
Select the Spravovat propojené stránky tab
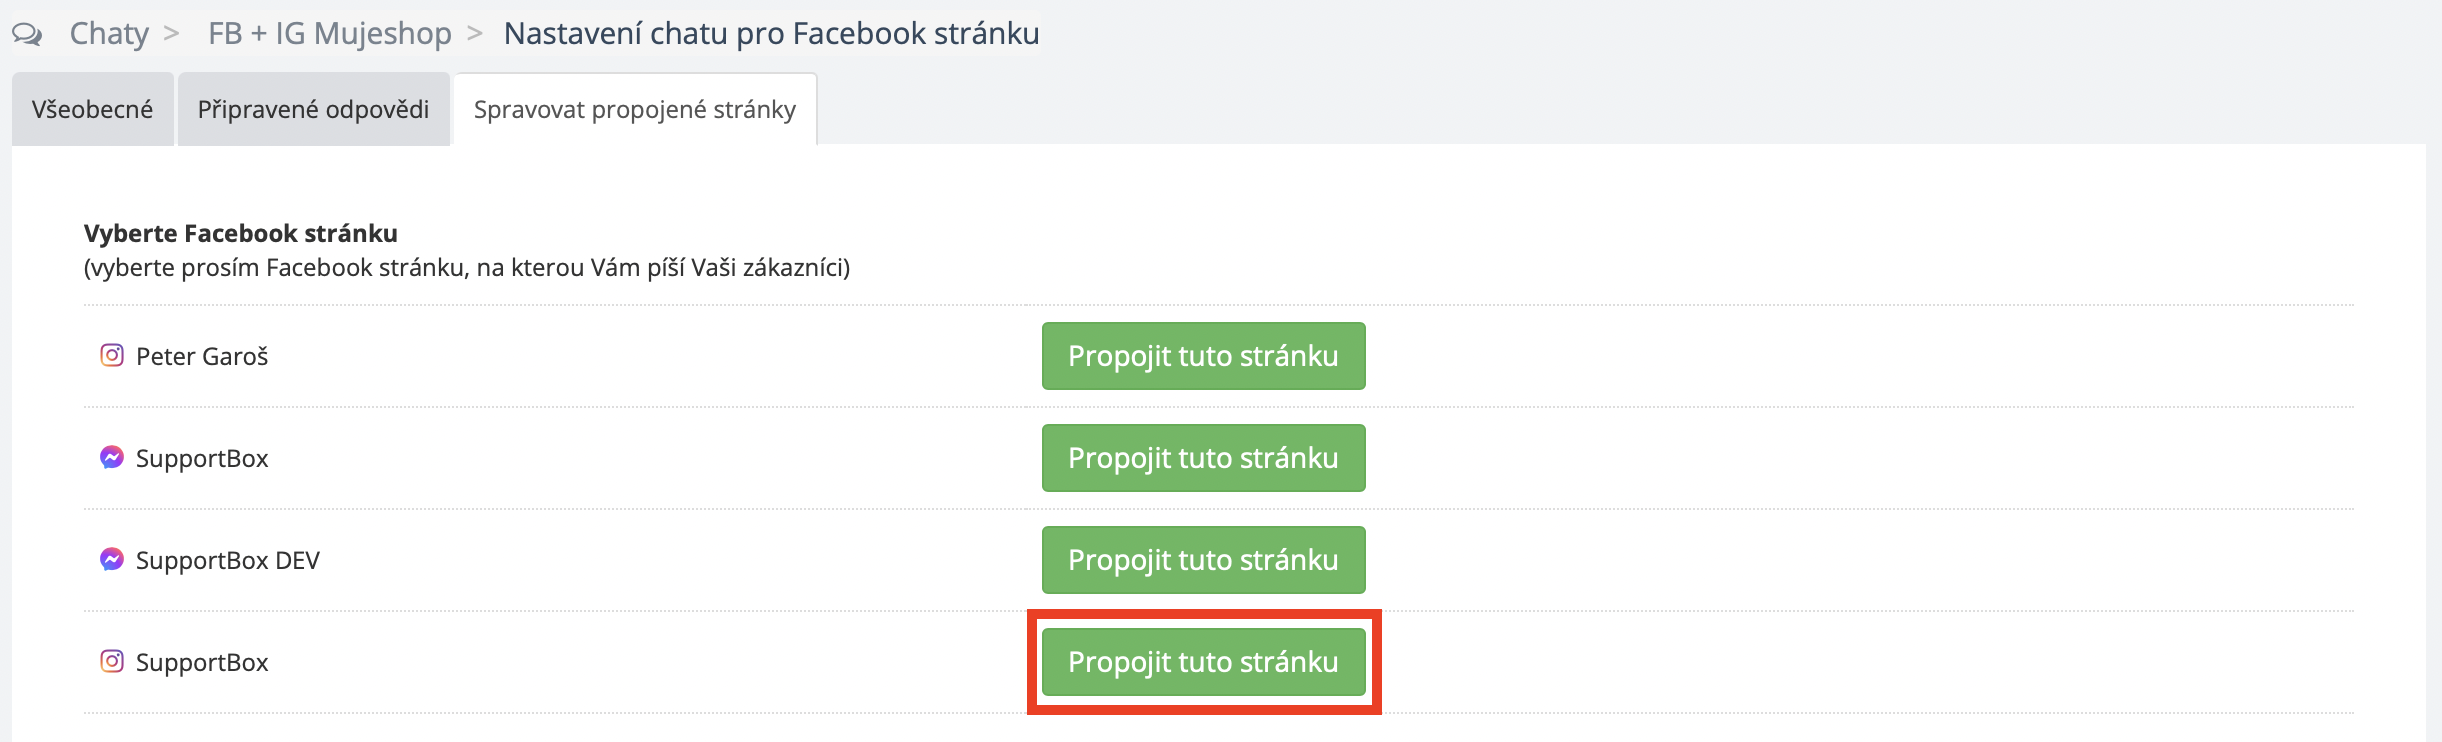point(635,109)
